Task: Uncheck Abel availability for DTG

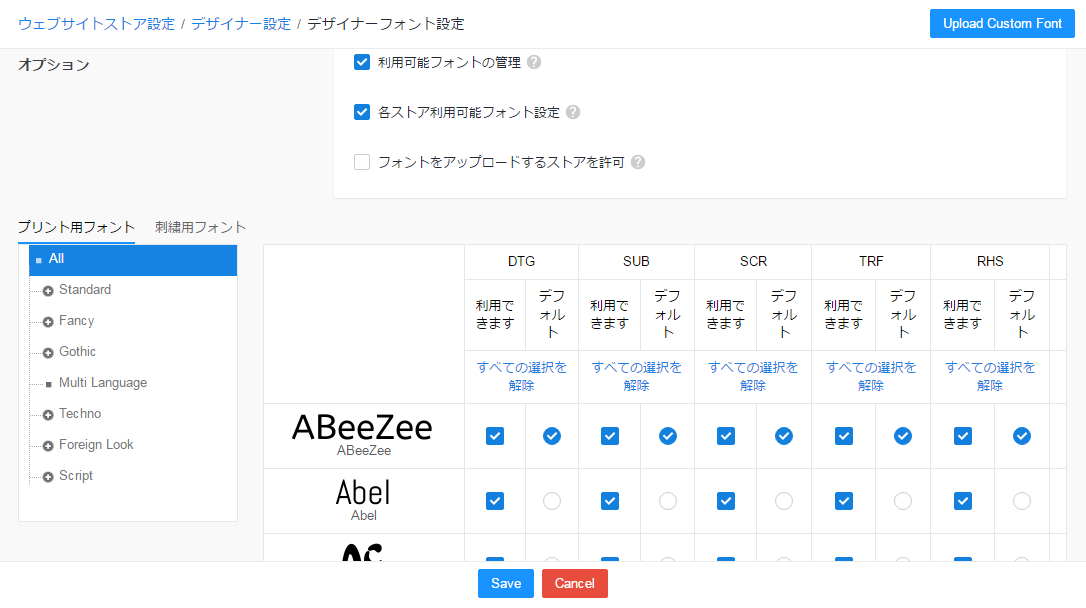Action: [x=495, y=501]
